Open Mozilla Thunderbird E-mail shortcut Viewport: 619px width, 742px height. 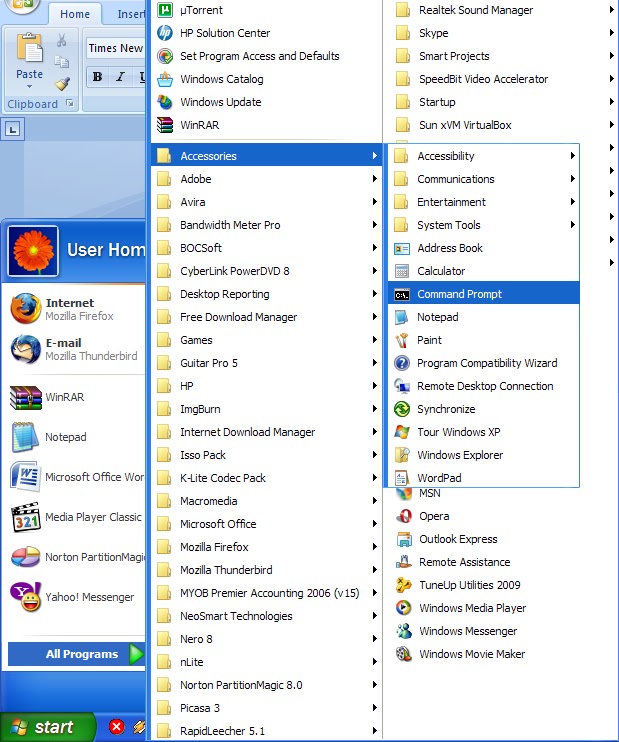[x=76, y=349]
